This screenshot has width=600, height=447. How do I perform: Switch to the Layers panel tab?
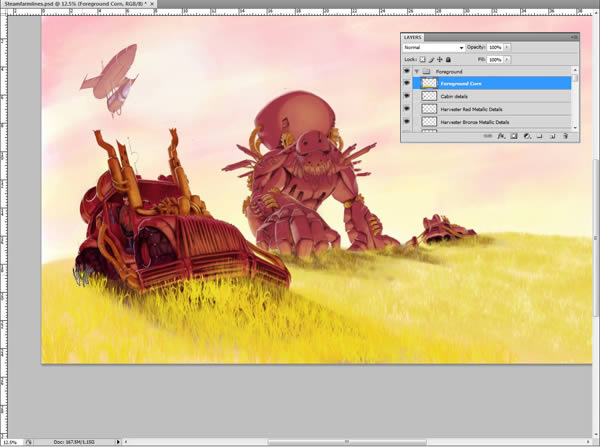click(x=412, y=37)
